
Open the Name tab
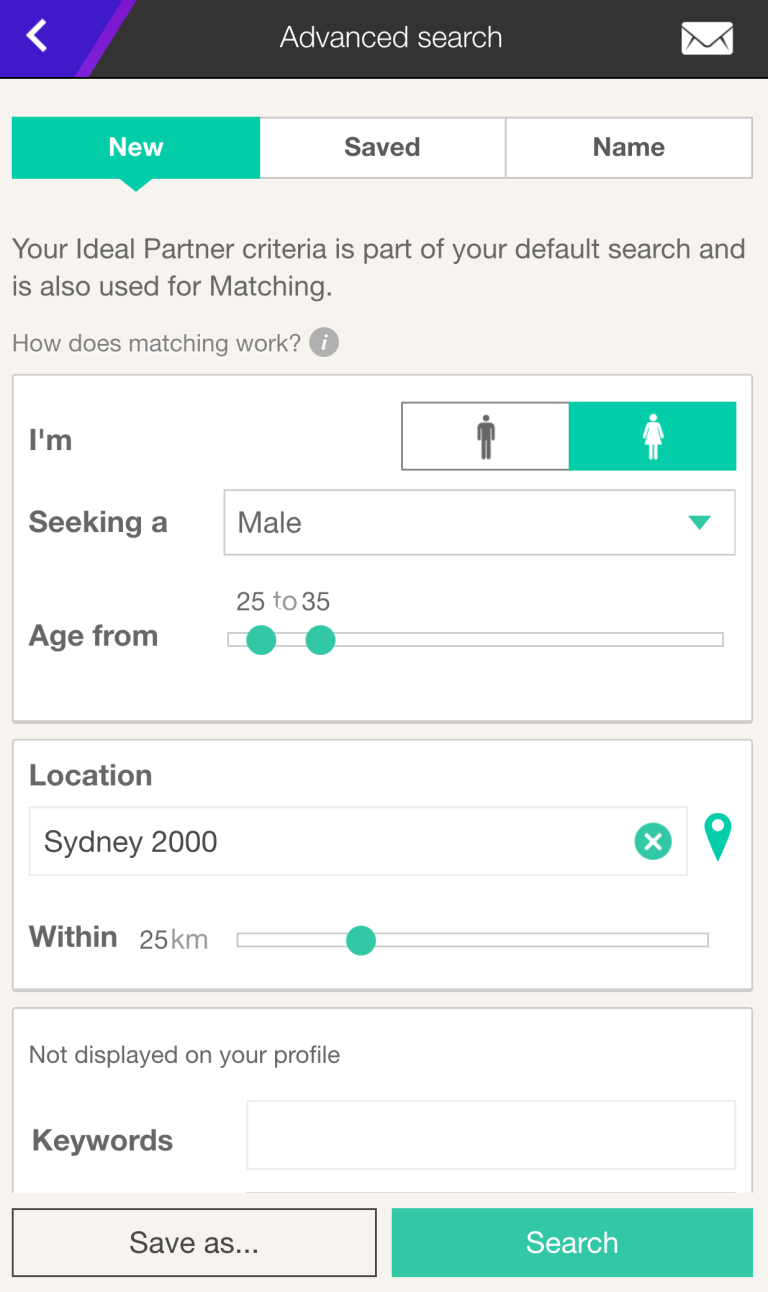628,147
